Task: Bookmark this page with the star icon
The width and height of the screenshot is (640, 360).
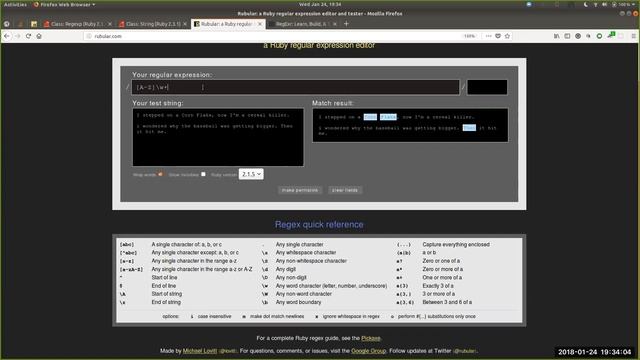Action: pyautogui.click(x=507, y=36)
